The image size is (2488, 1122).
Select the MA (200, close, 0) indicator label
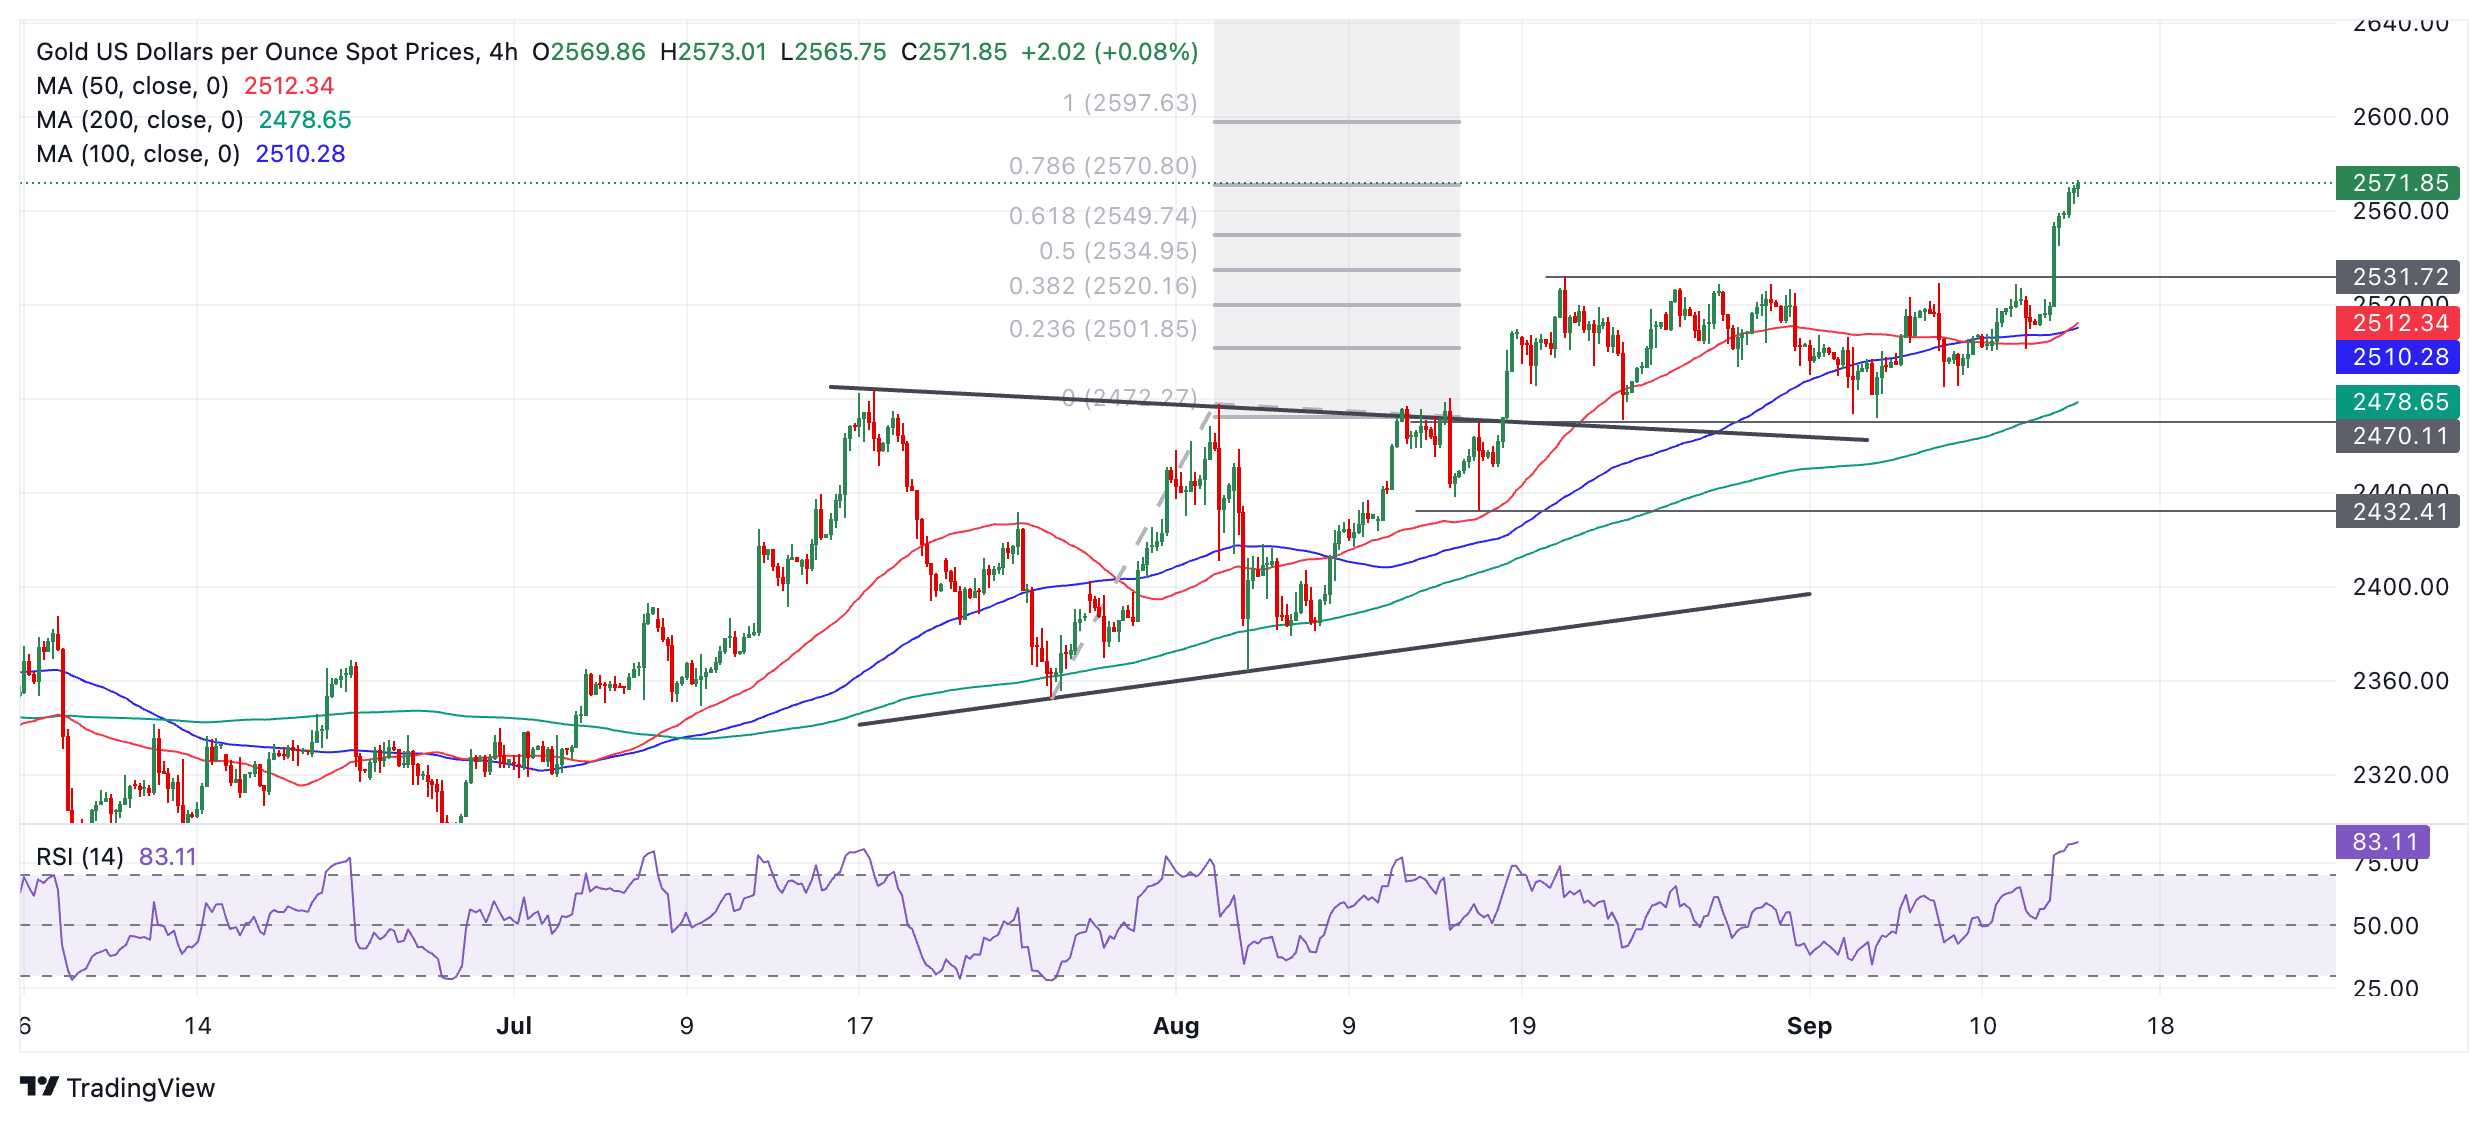[139, 120]
